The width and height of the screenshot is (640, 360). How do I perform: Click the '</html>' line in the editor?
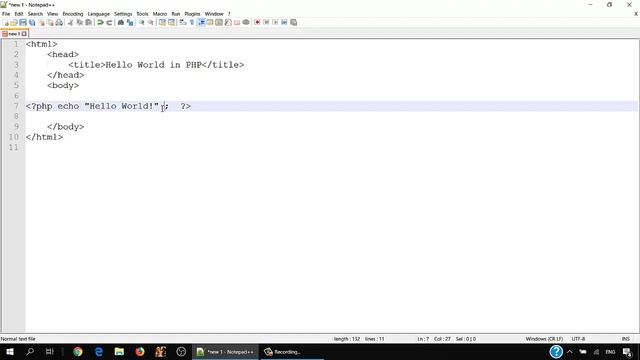tap(44, 137)
